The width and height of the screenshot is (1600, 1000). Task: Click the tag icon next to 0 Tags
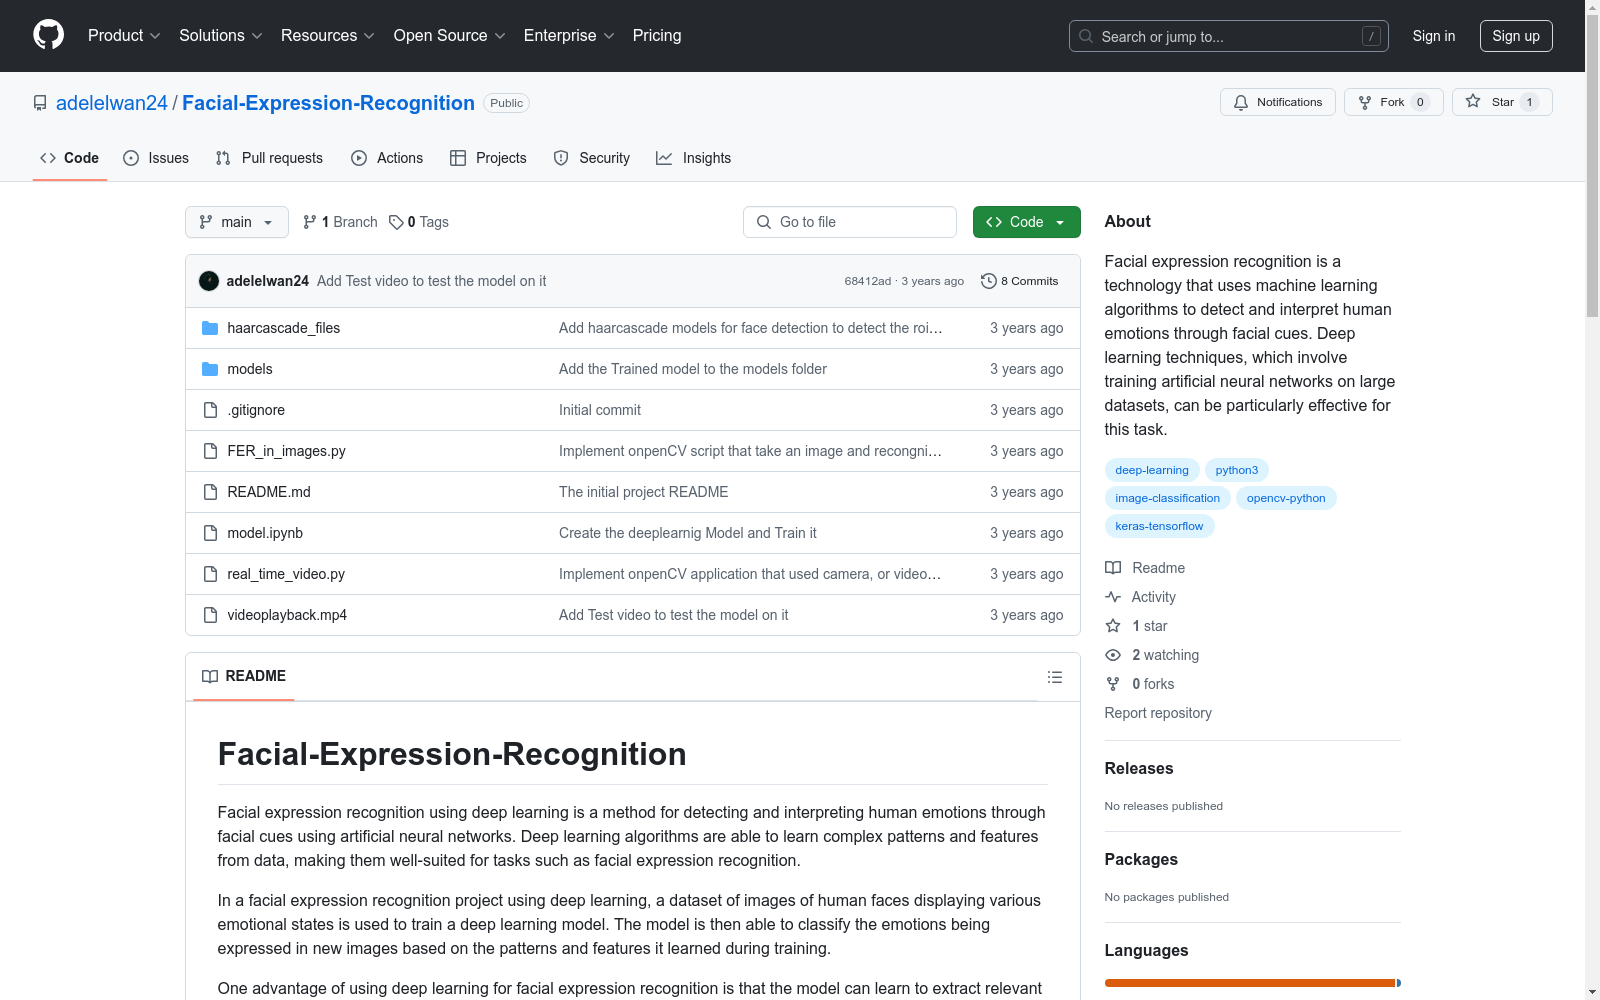[x=396, y=222]
